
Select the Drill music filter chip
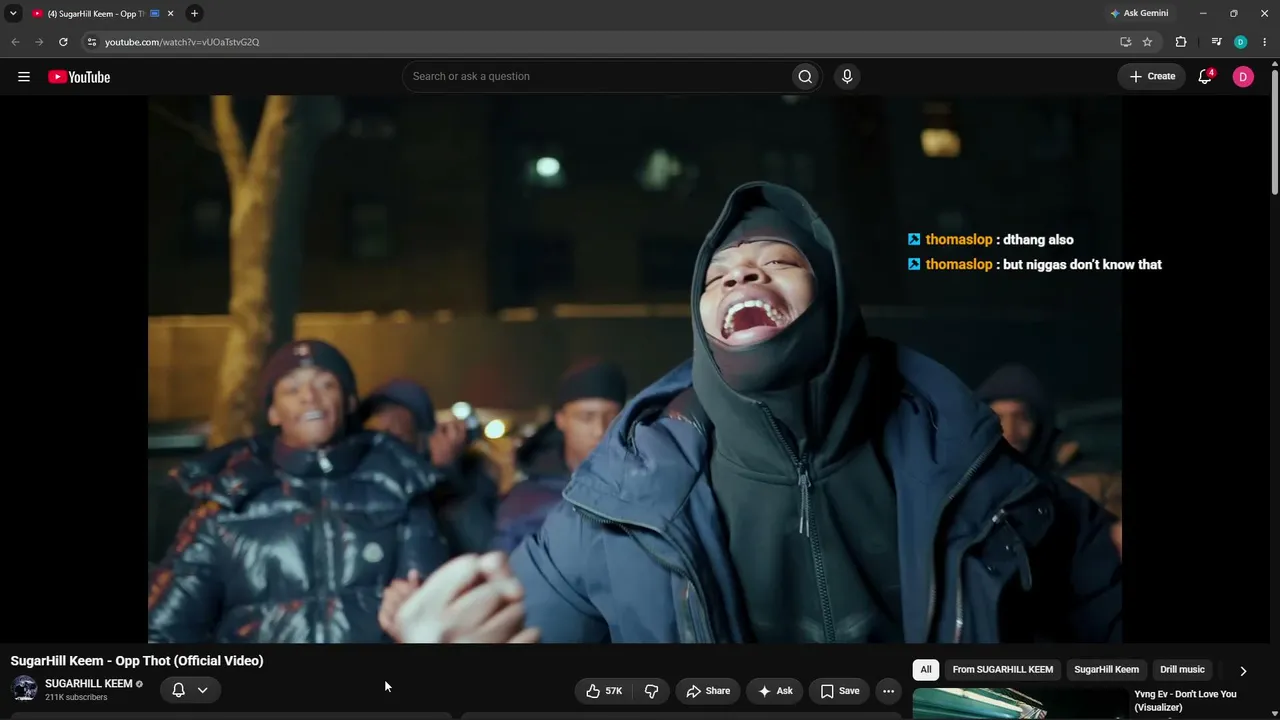tap(1182, 670)
